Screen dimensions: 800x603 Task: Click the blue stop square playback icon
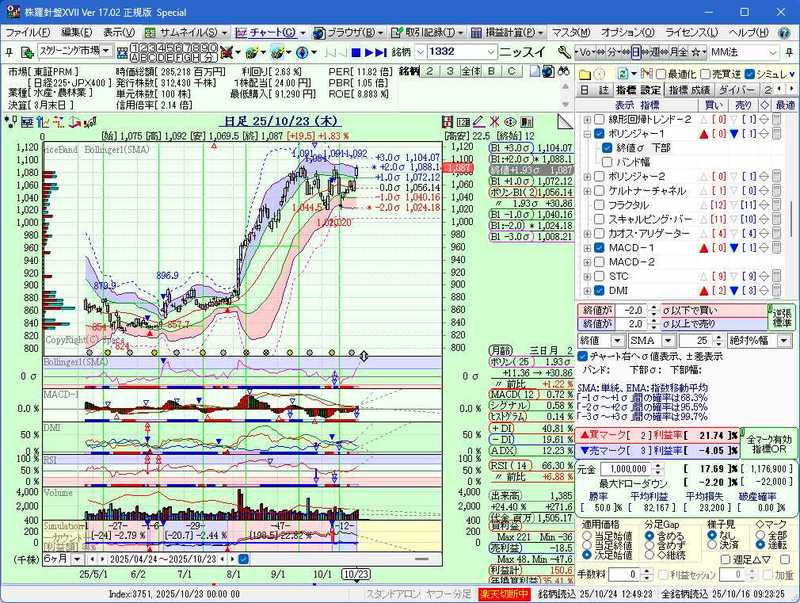coord(355,51)
